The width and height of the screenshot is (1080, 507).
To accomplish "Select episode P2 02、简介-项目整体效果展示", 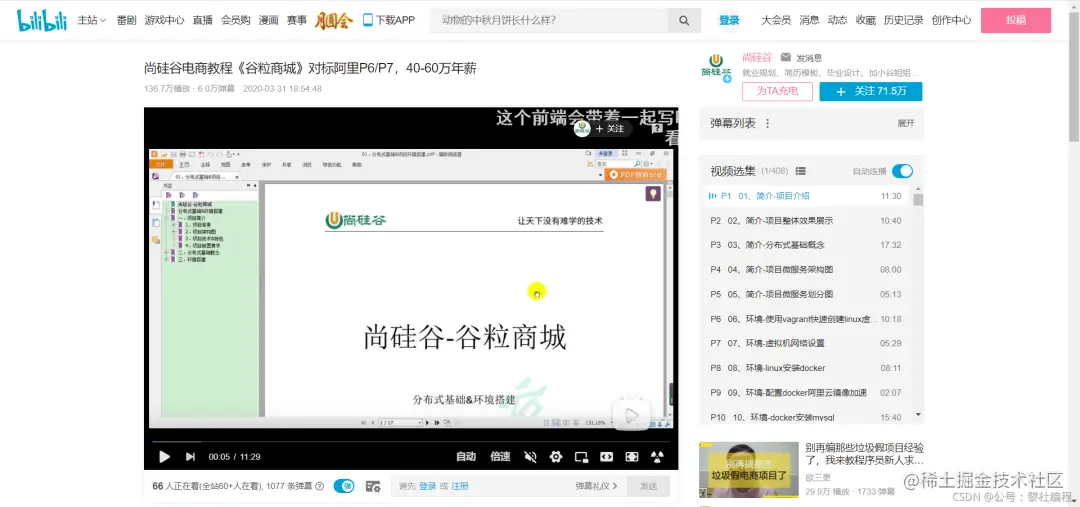I will point(805,220).
